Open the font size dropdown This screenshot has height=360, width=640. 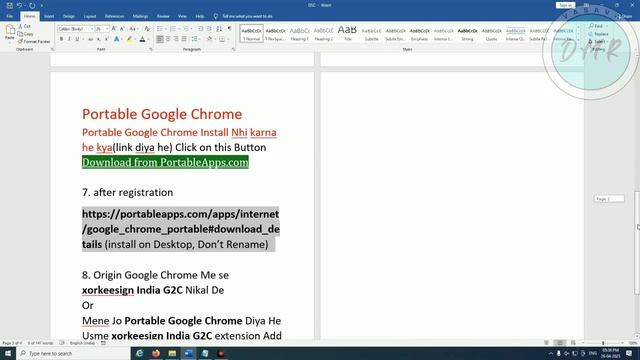pyautogui.click(x=107, y=29)
